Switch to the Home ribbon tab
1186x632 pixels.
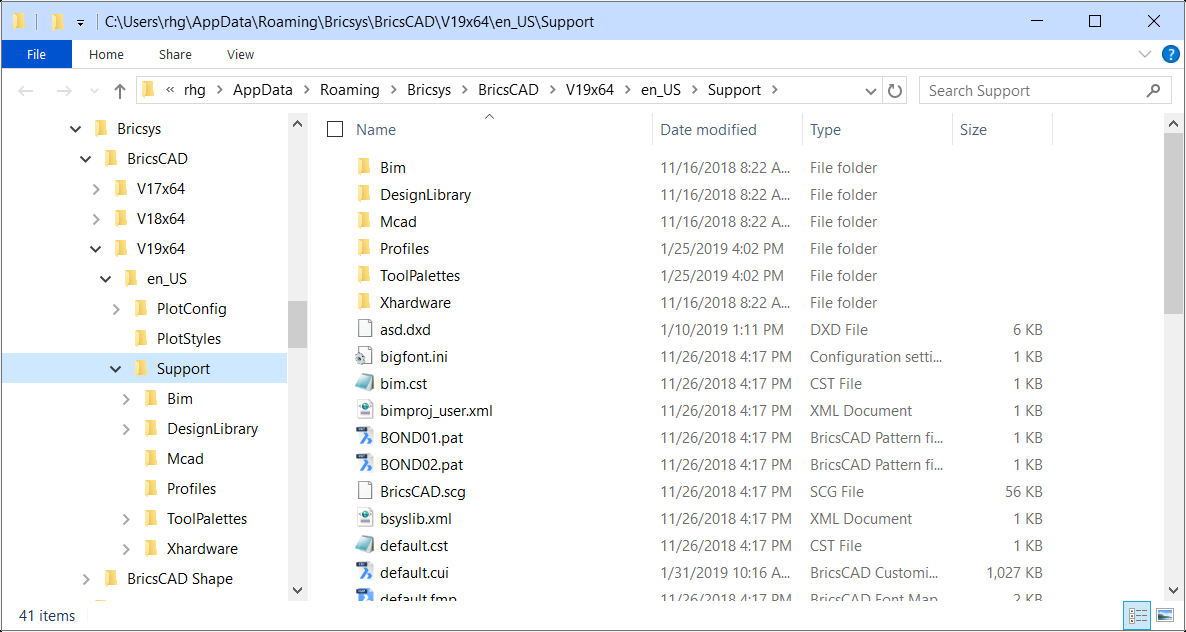pos(107,54)
